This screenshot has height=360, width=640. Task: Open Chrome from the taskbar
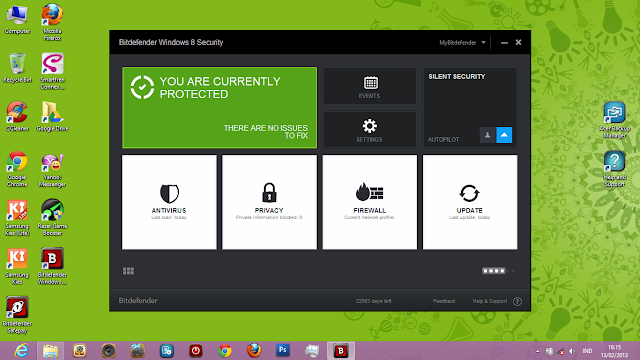(x=224, y=351)
